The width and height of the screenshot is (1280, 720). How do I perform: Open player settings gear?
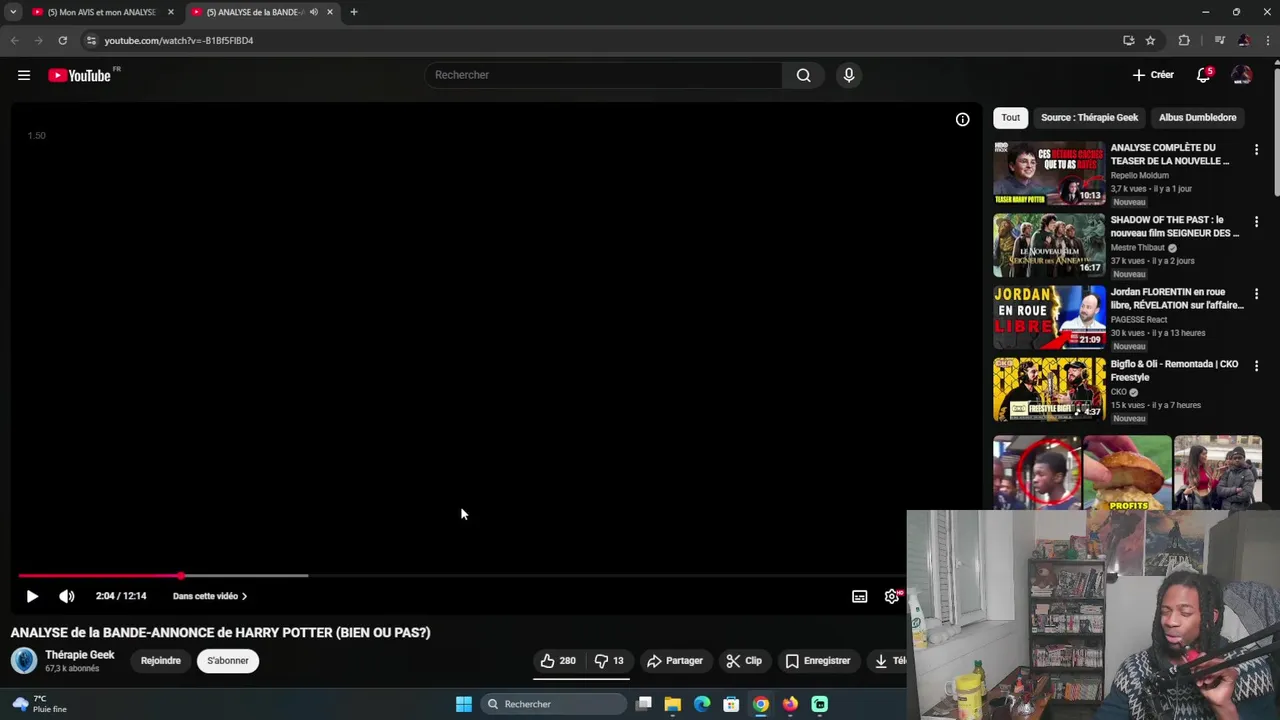(x=892, y=596)
